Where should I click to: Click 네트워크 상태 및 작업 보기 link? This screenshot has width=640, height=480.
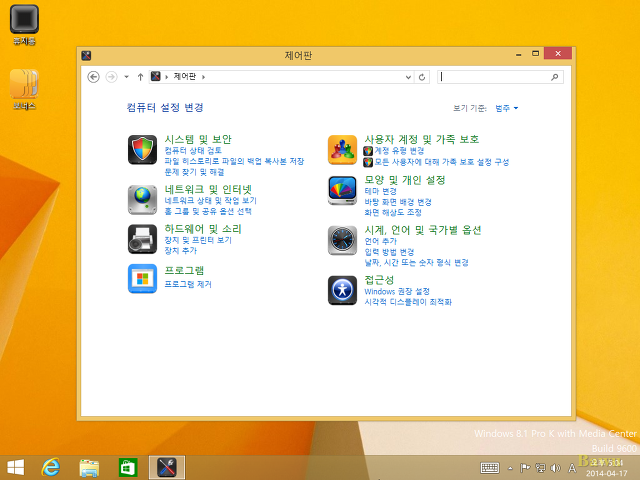click(211, 200)
